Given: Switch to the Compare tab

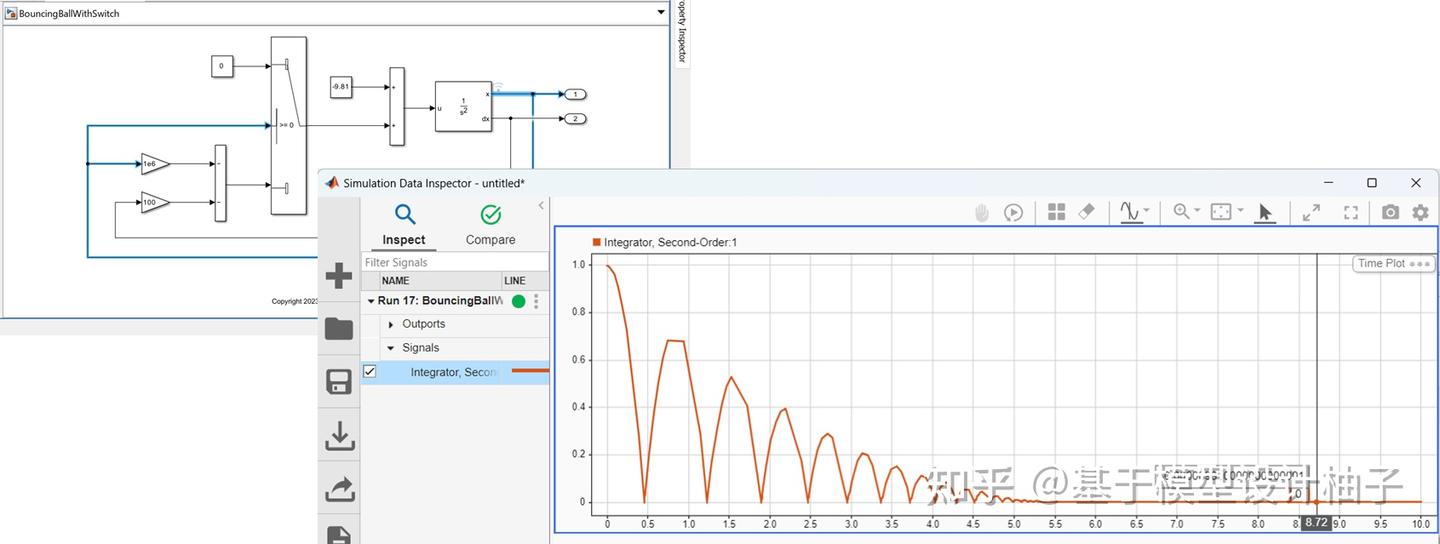Looking at the screenshot, I should coord(490,226).
